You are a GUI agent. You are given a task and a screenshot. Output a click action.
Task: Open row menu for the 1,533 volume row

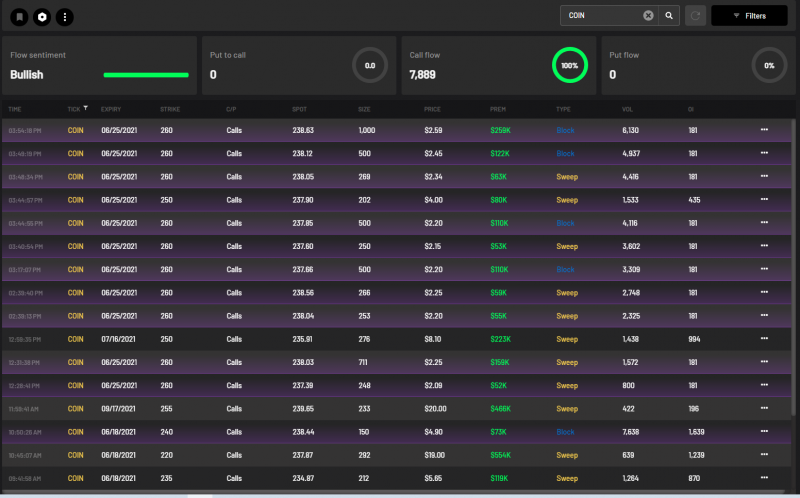click(764, 199)
